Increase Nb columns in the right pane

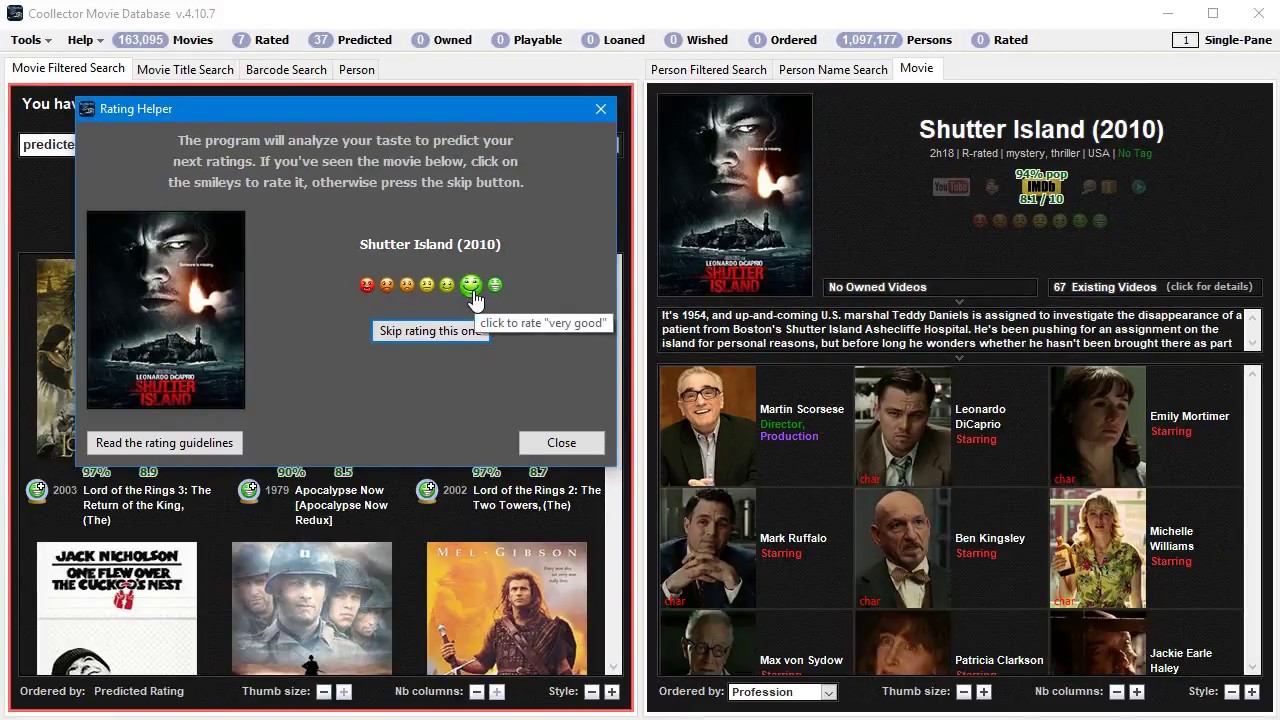pyautogui.click(x=1137, y=692)
